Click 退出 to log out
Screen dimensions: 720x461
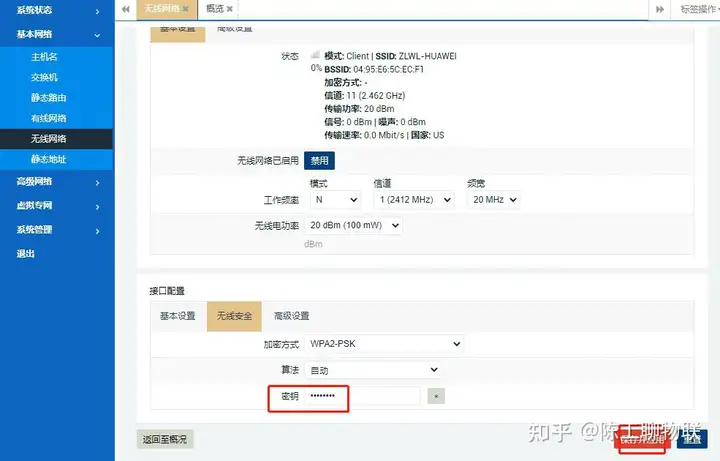[x=26, y=253]
